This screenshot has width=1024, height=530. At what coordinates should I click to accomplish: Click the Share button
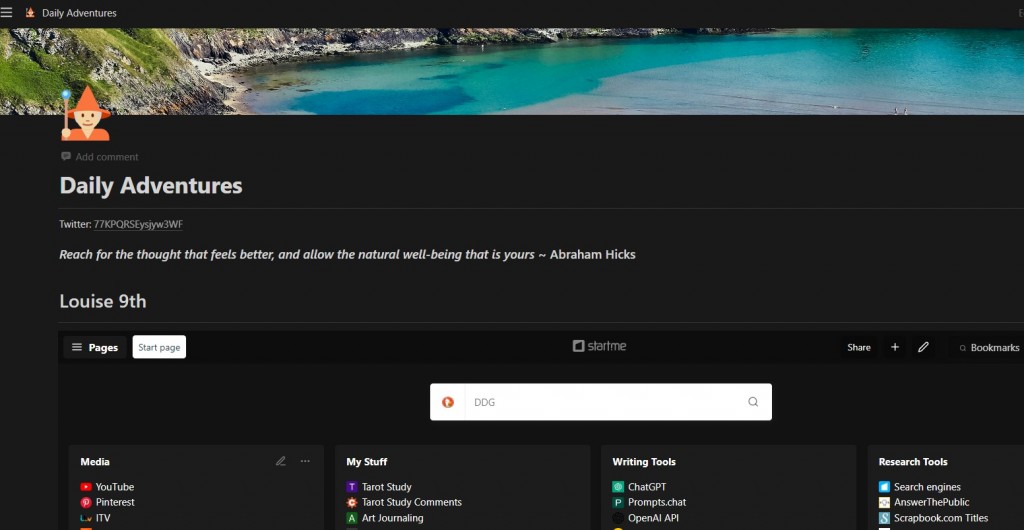[x=858, y=347]
